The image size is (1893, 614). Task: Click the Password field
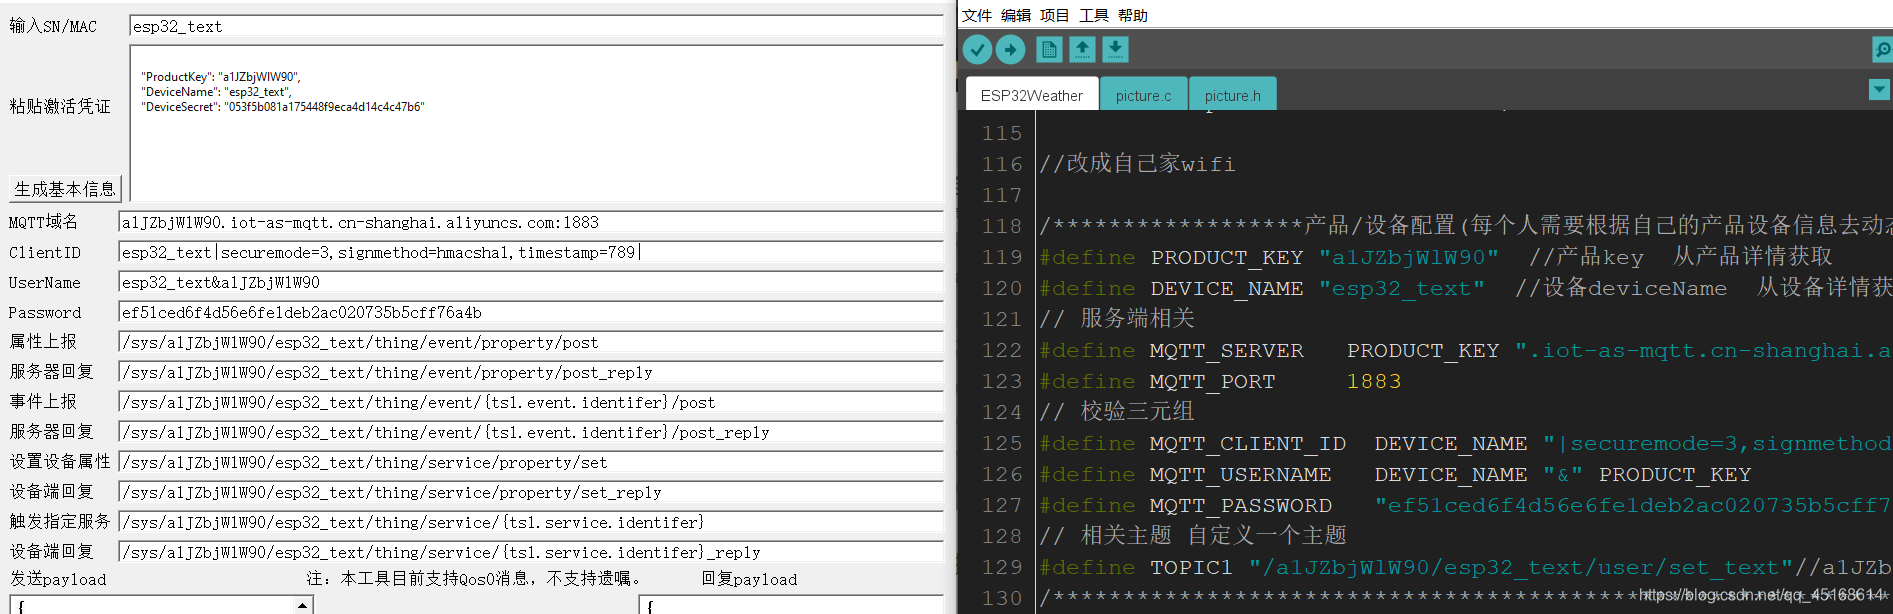point(531,312)
